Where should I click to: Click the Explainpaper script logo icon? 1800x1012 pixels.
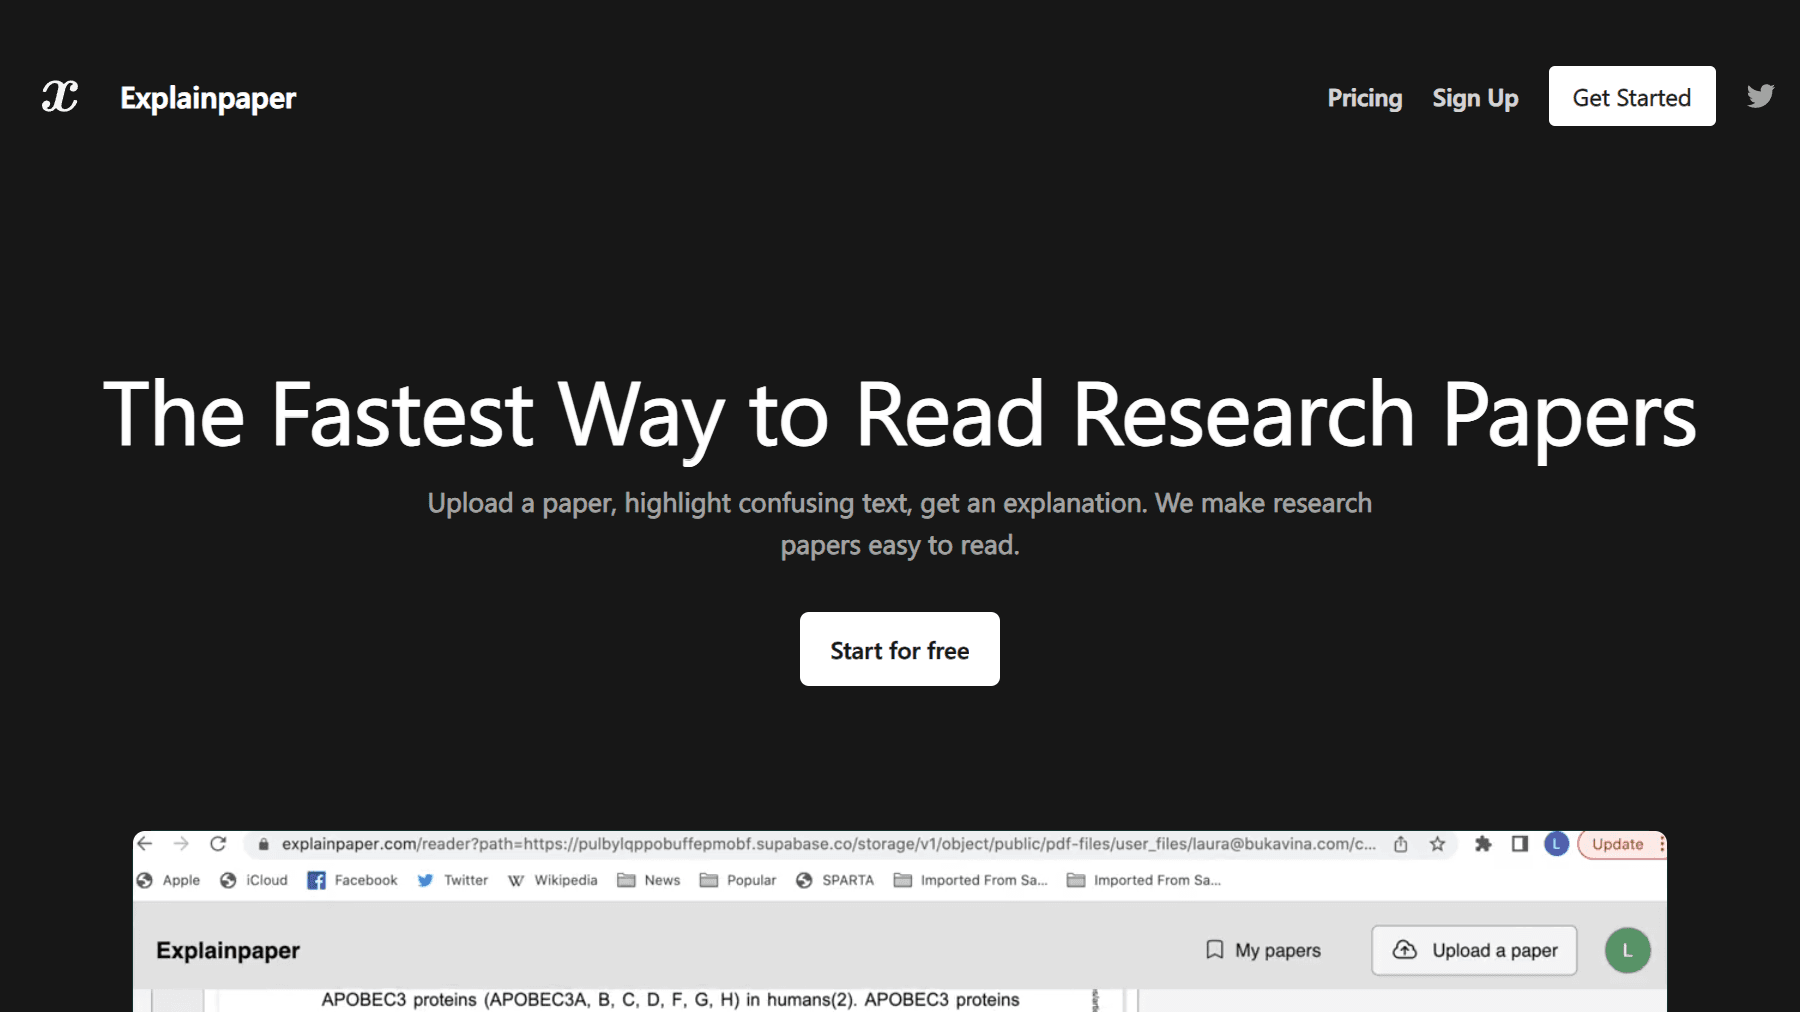pos(60,97)
